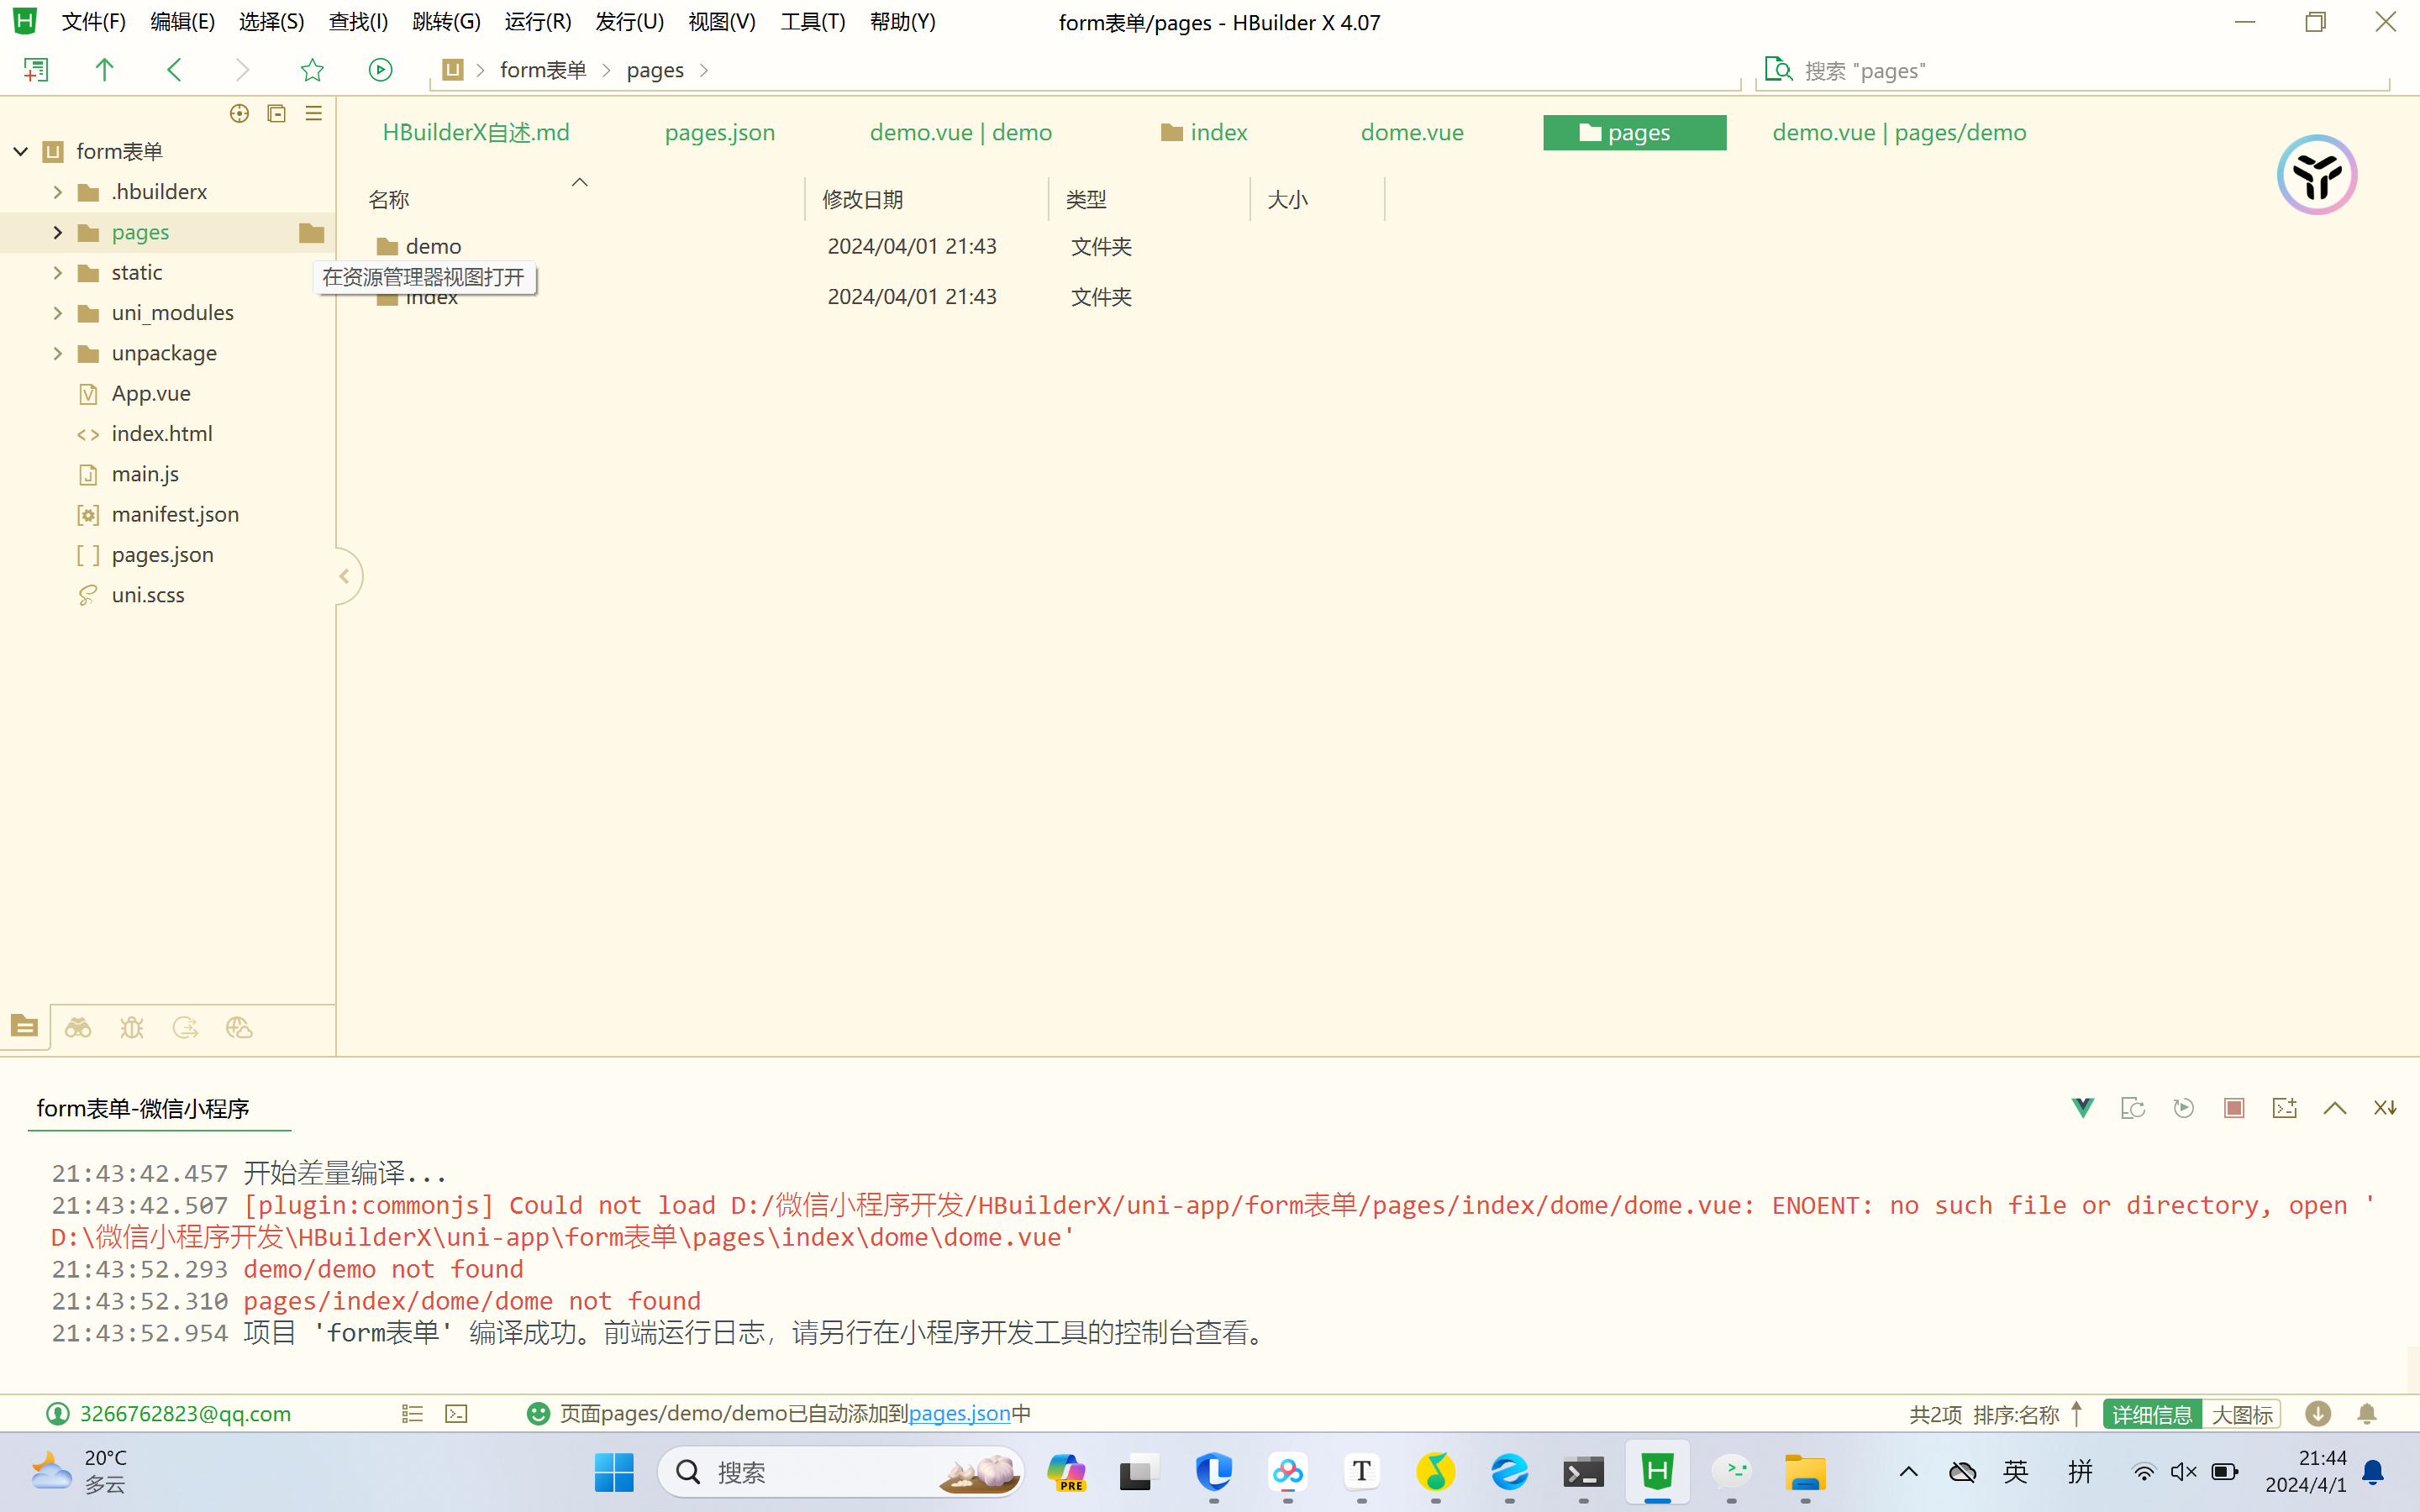
Task: Switch to 详细信息 view mode
Action: 2152,1414
